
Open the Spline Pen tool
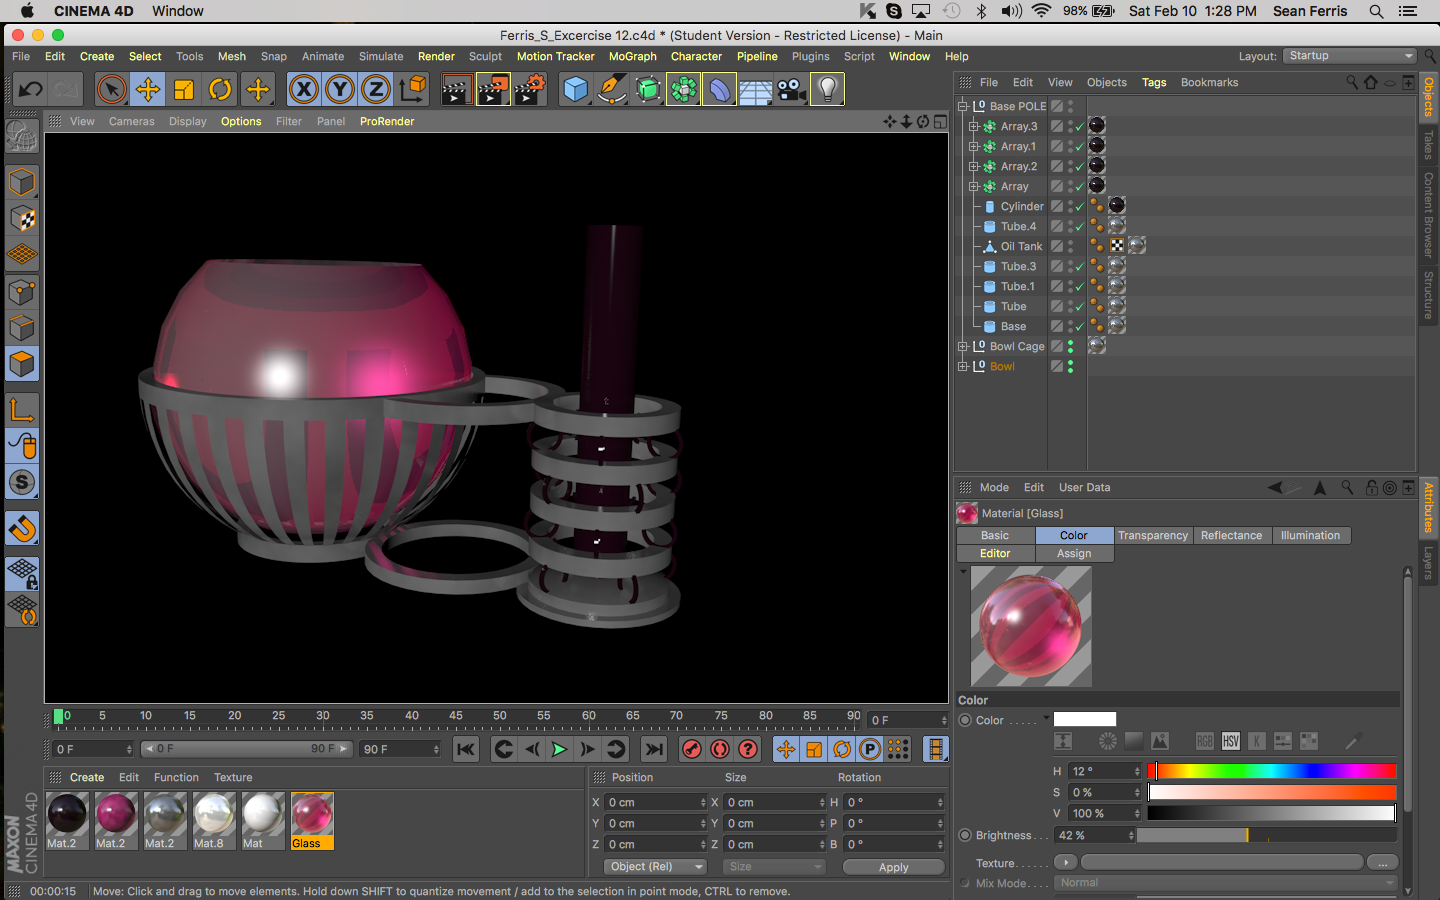click(x=611, y=90)
